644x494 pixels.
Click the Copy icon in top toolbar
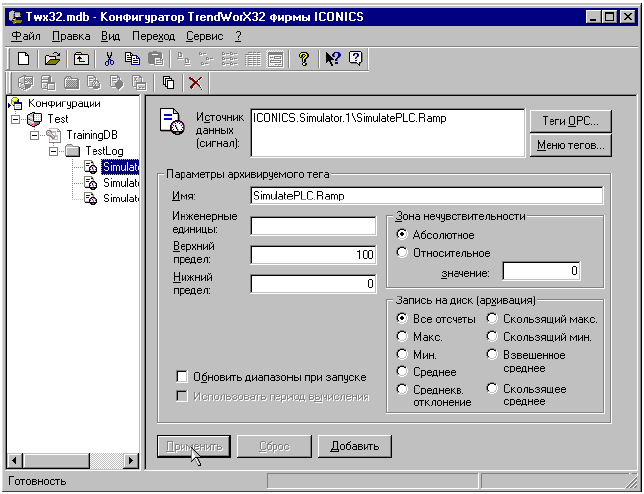[132, 59]
